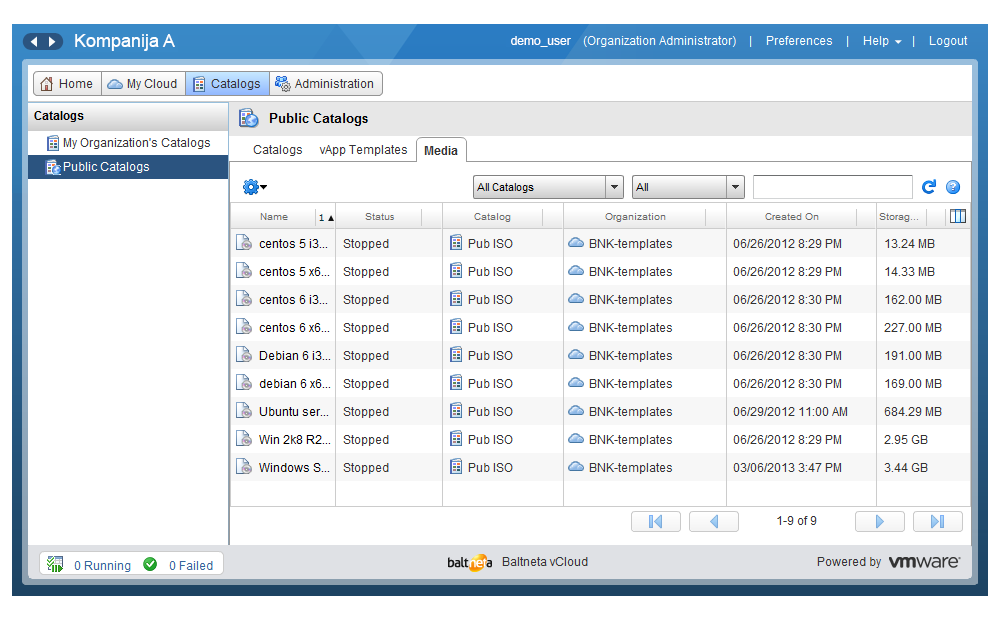The image size is (1000, 620).
Task: Open the Preferences link
Action: tap(798, 41)
